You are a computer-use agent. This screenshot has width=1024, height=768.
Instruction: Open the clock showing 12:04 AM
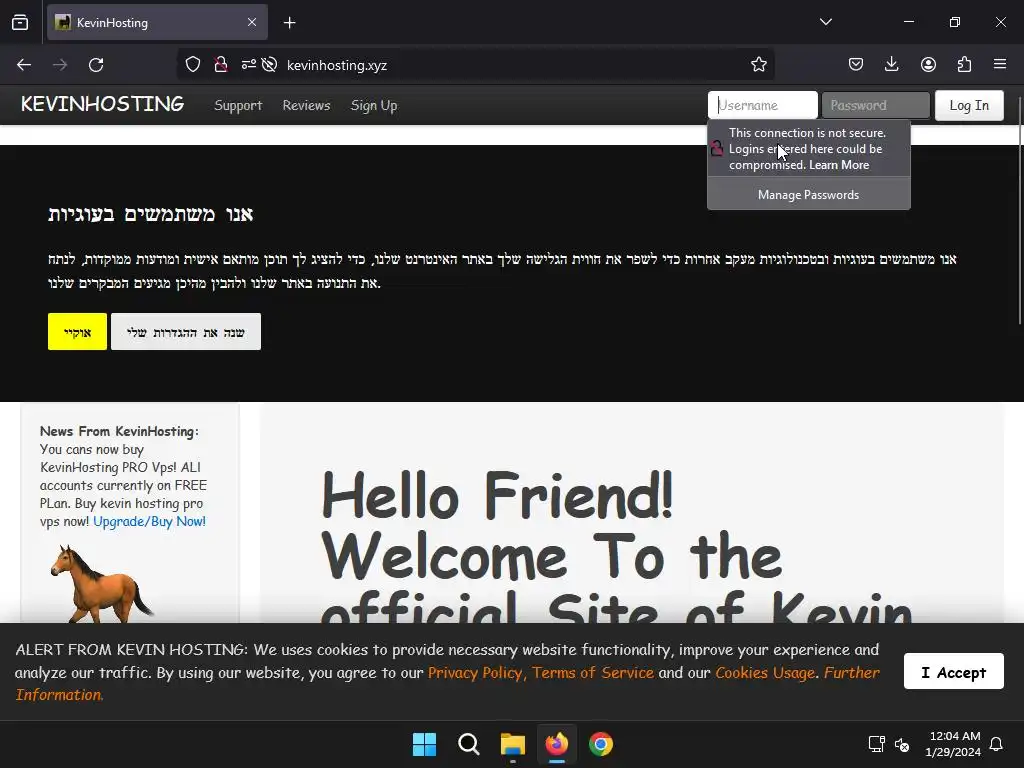pyautogui.click(x=953, y=744)
